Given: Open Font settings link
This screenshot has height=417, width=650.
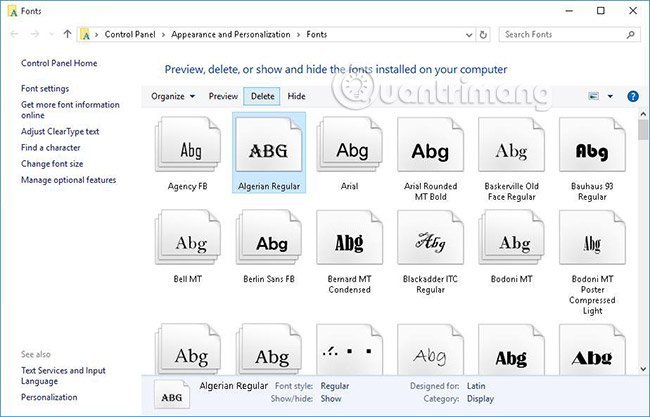Looking at the screenshot, I should click(x=45, y=88).
